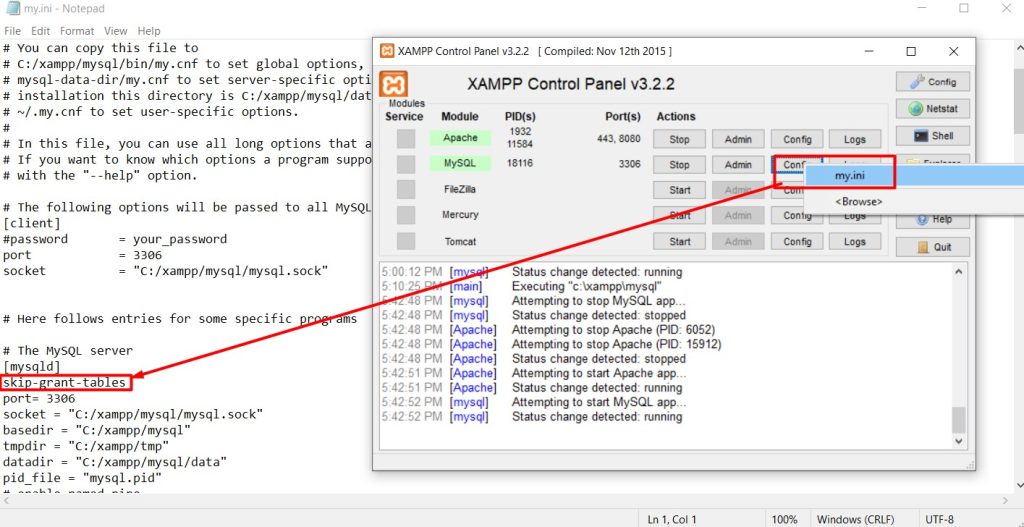Open global Config with wrench icon
Image resolution: width=1024 pixels, height=527 pixels.
[x=933, y=82]
